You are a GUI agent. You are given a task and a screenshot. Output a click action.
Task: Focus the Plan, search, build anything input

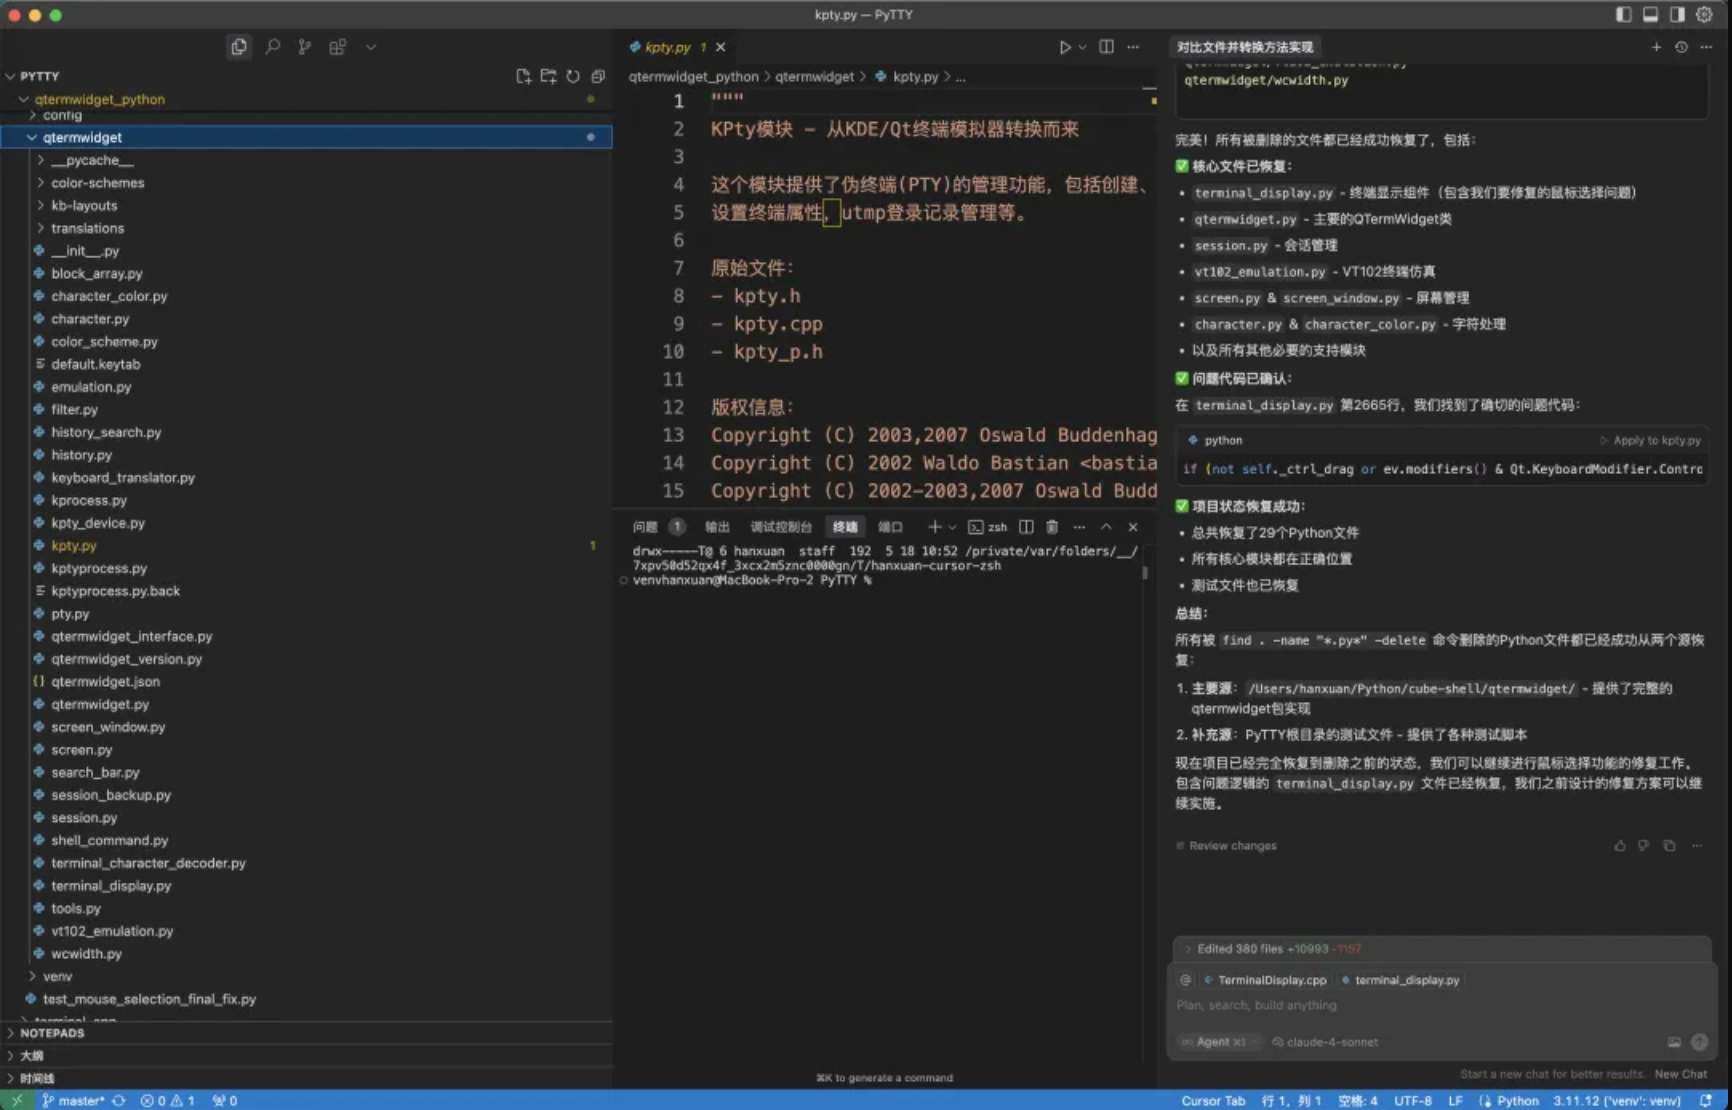click(x=1440, y=1005)
